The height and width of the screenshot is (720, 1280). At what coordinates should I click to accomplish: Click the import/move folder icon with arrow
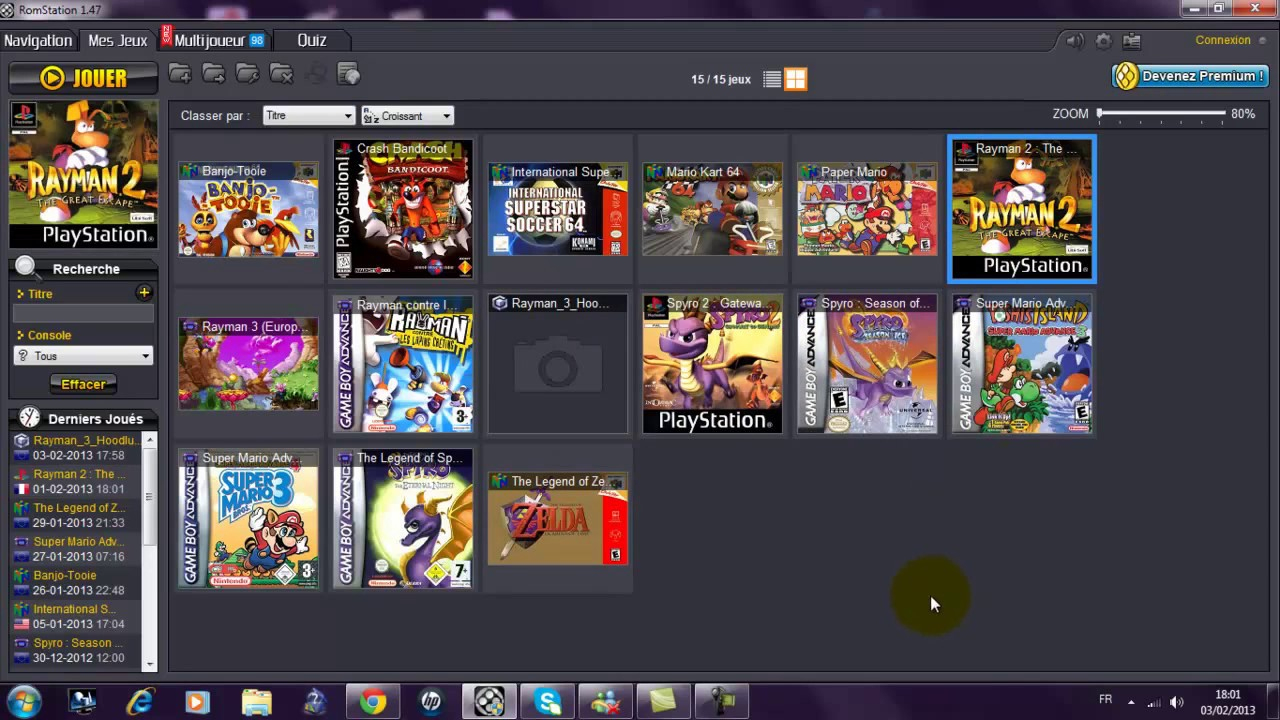coord(214,74)
